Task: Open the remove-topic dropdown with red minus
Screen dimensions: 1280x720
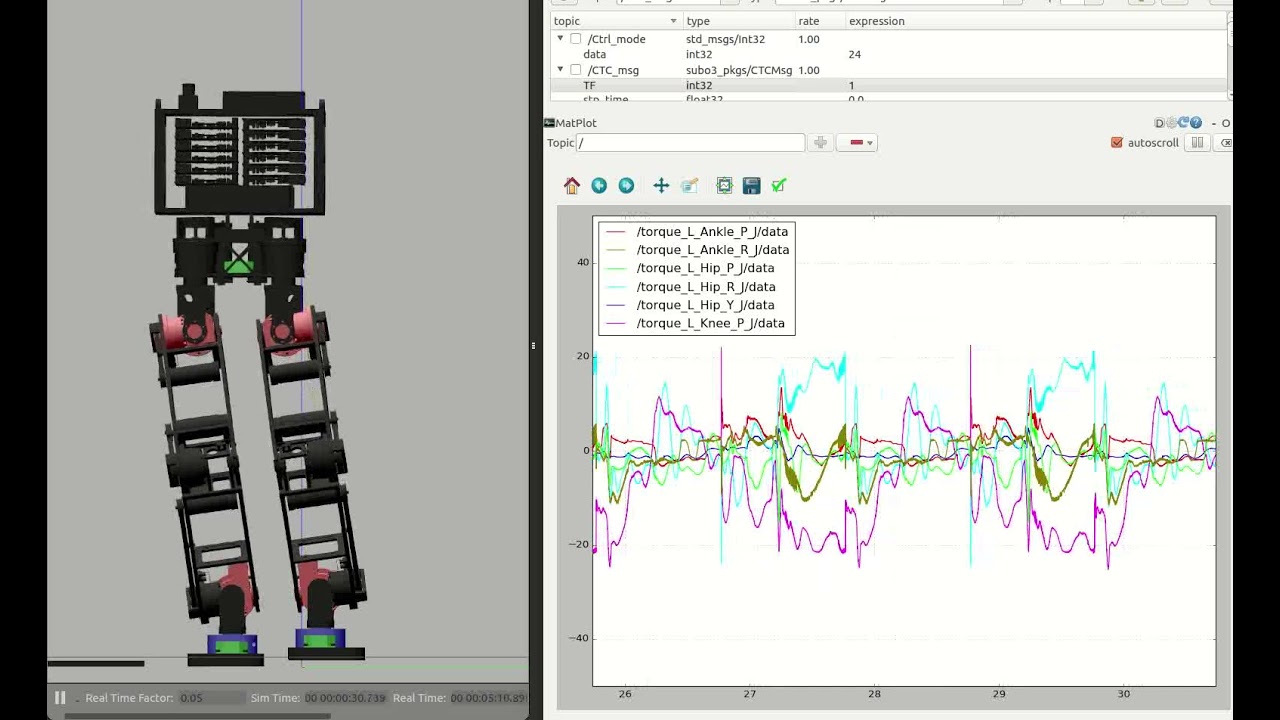Action: [x=857, y=143]
